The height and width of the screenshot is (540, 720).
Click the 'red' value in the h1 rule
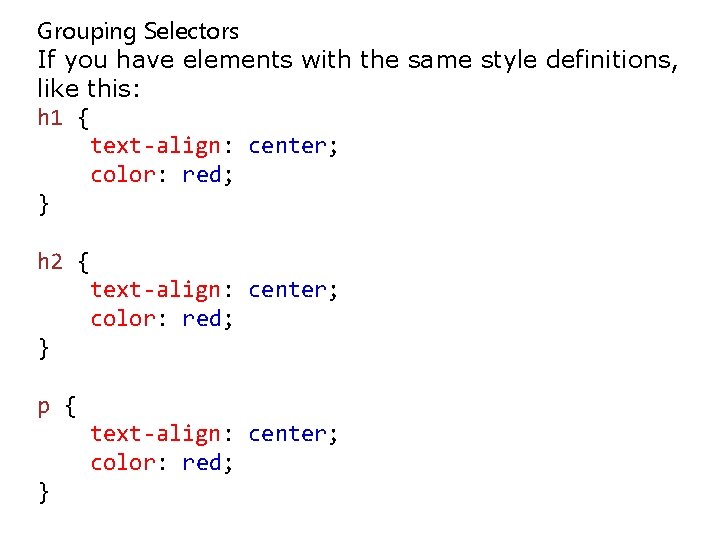(201, 176)
